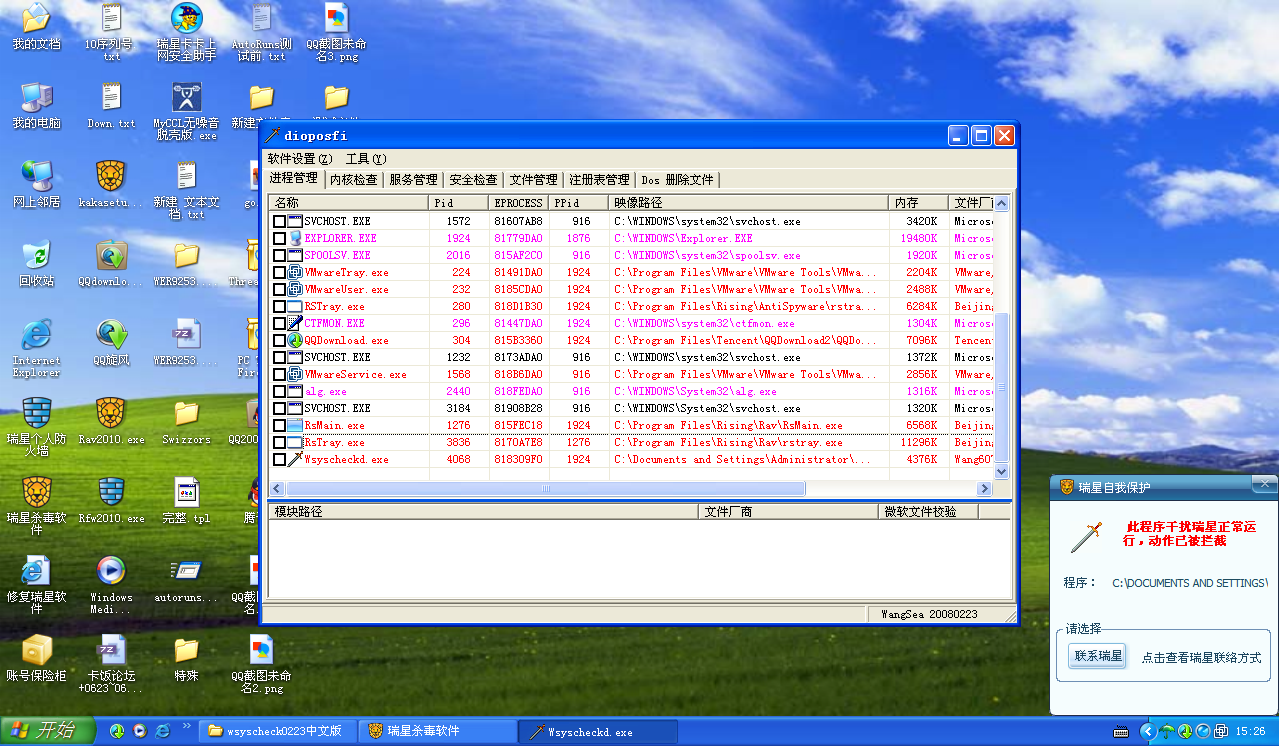This screenshot has width=1279, height=746.
Task: Select the 账号保险柜 desktop icon
Action: tap(36, 658)
